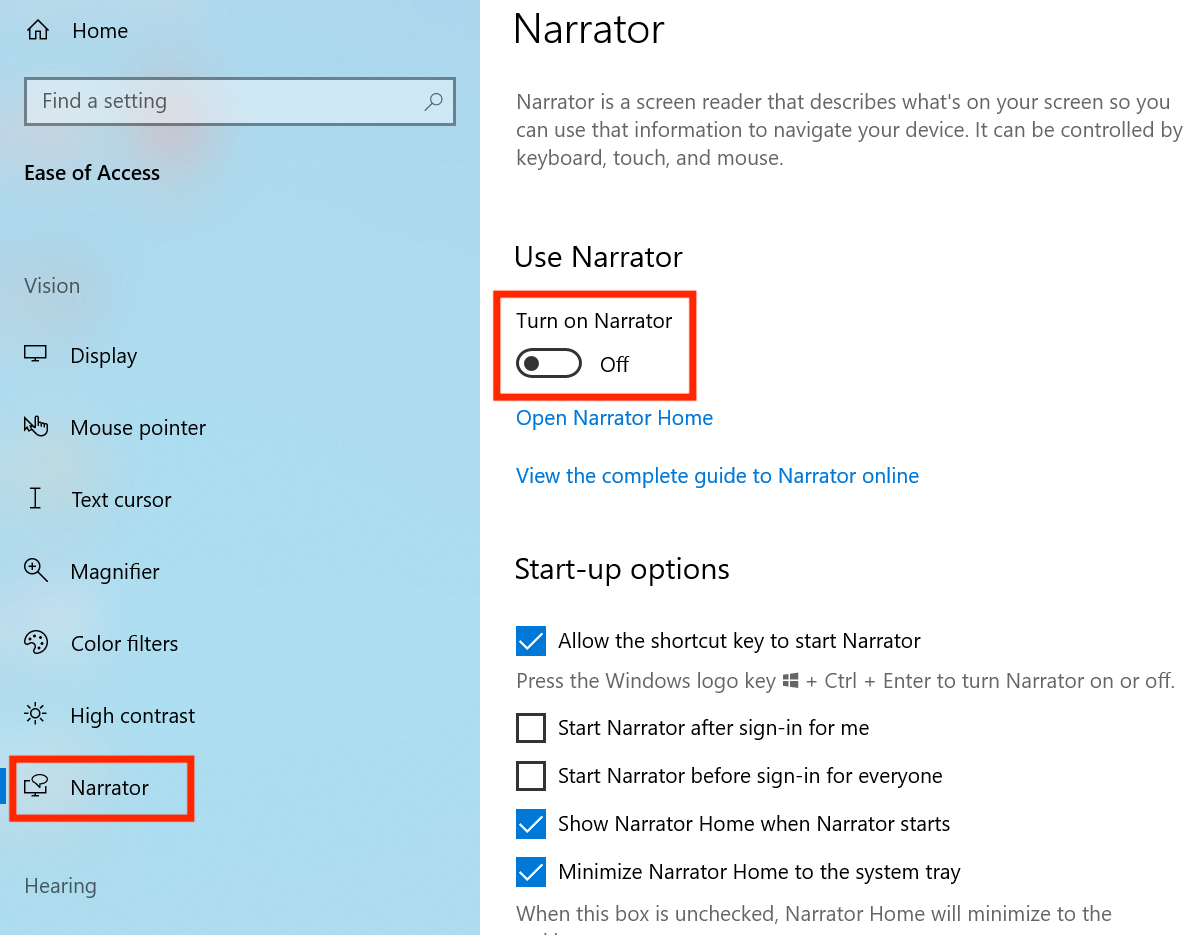Select Text cursor in the sidebar
This screenshot has height=935, width=1202.
[x=121, y=500]
